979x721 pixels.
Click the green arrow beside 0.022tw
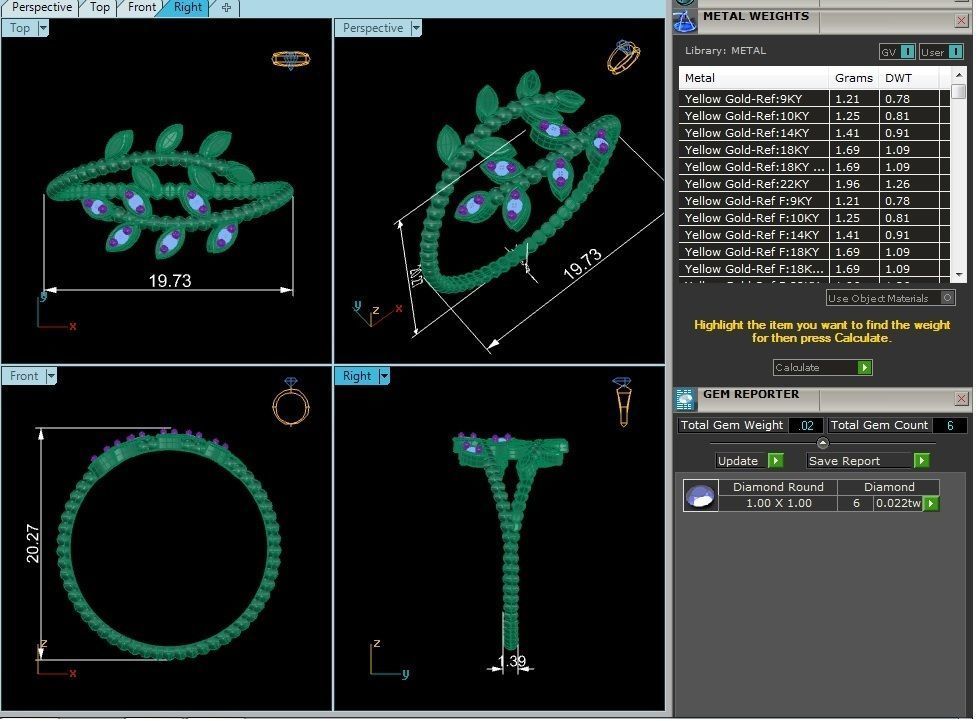click(930, 503)
